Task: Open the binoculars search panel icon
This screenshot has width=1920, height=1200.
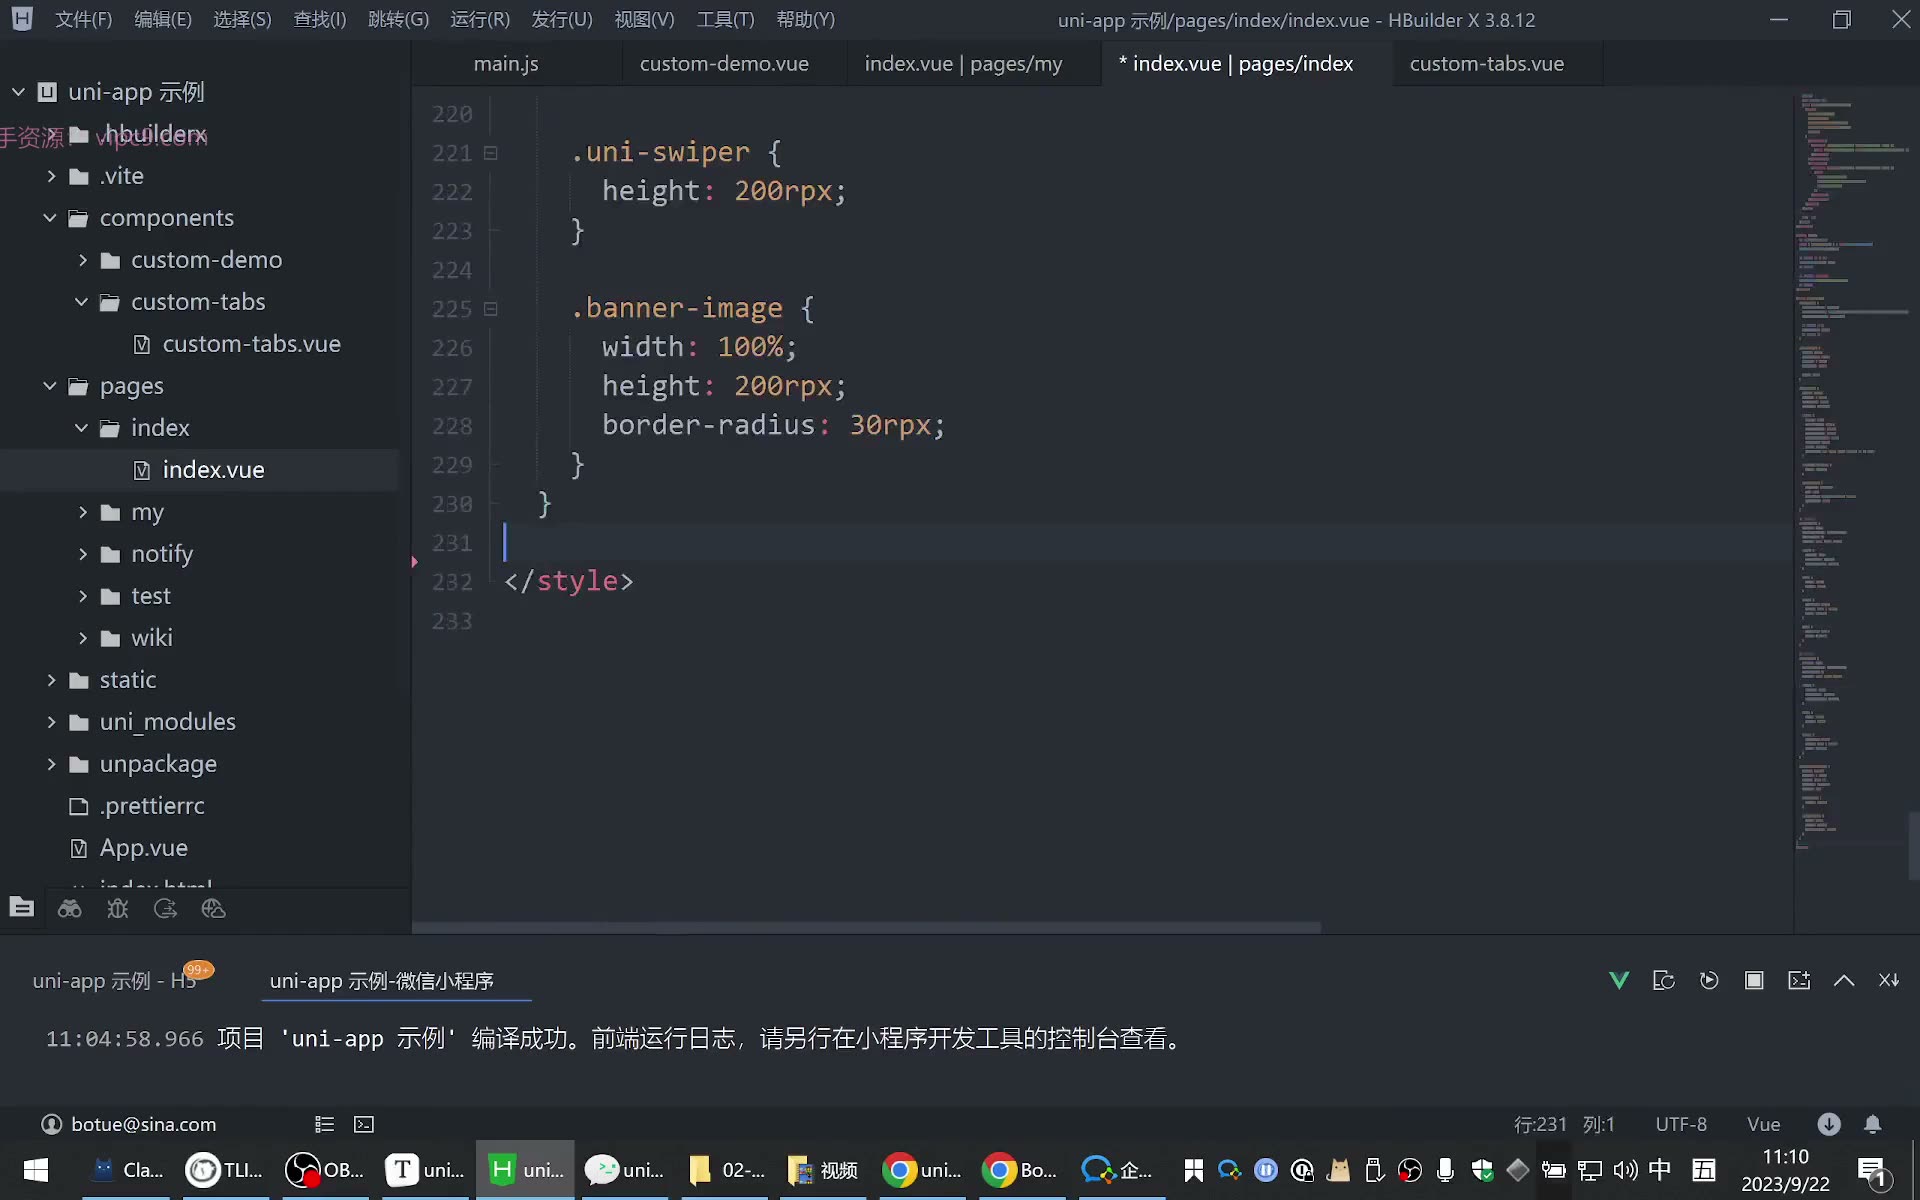Action: pyautogui.click(x=70, y=908)
